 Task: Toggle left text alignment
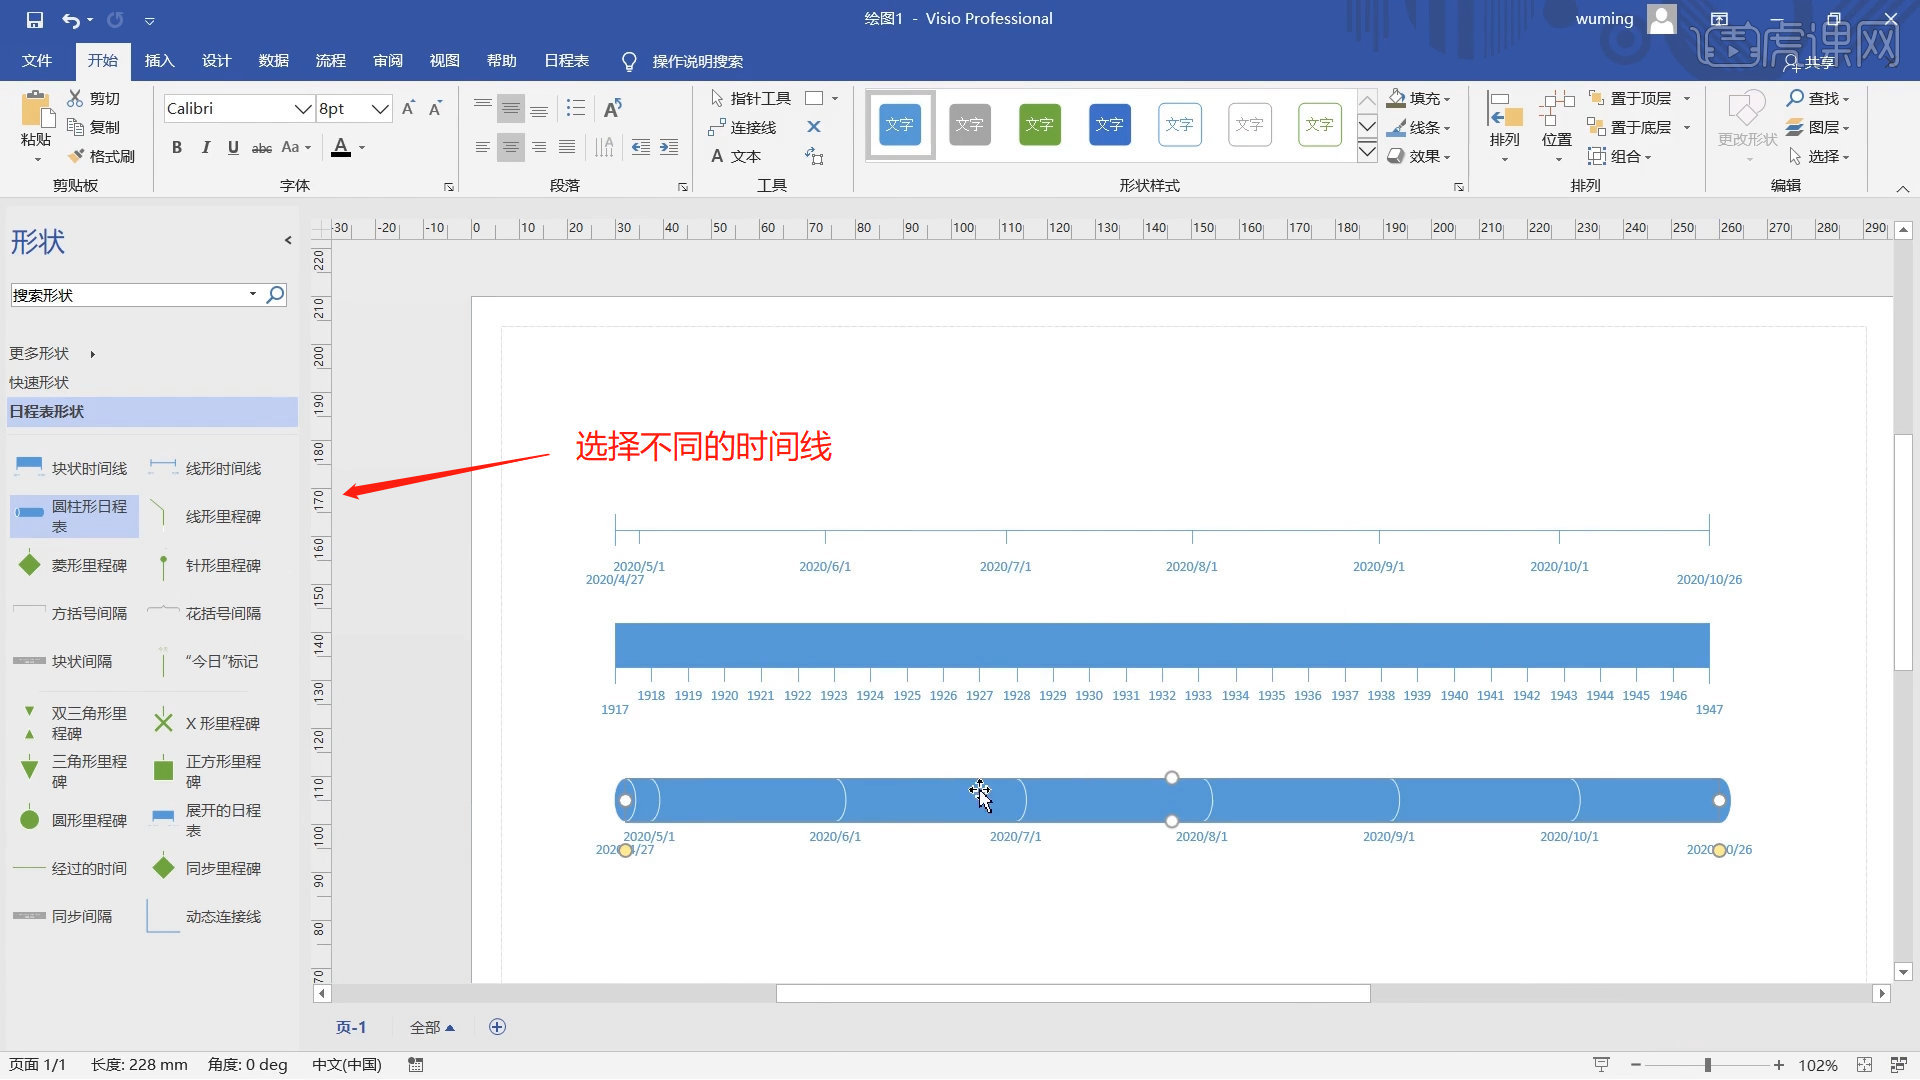coord(482,147)
